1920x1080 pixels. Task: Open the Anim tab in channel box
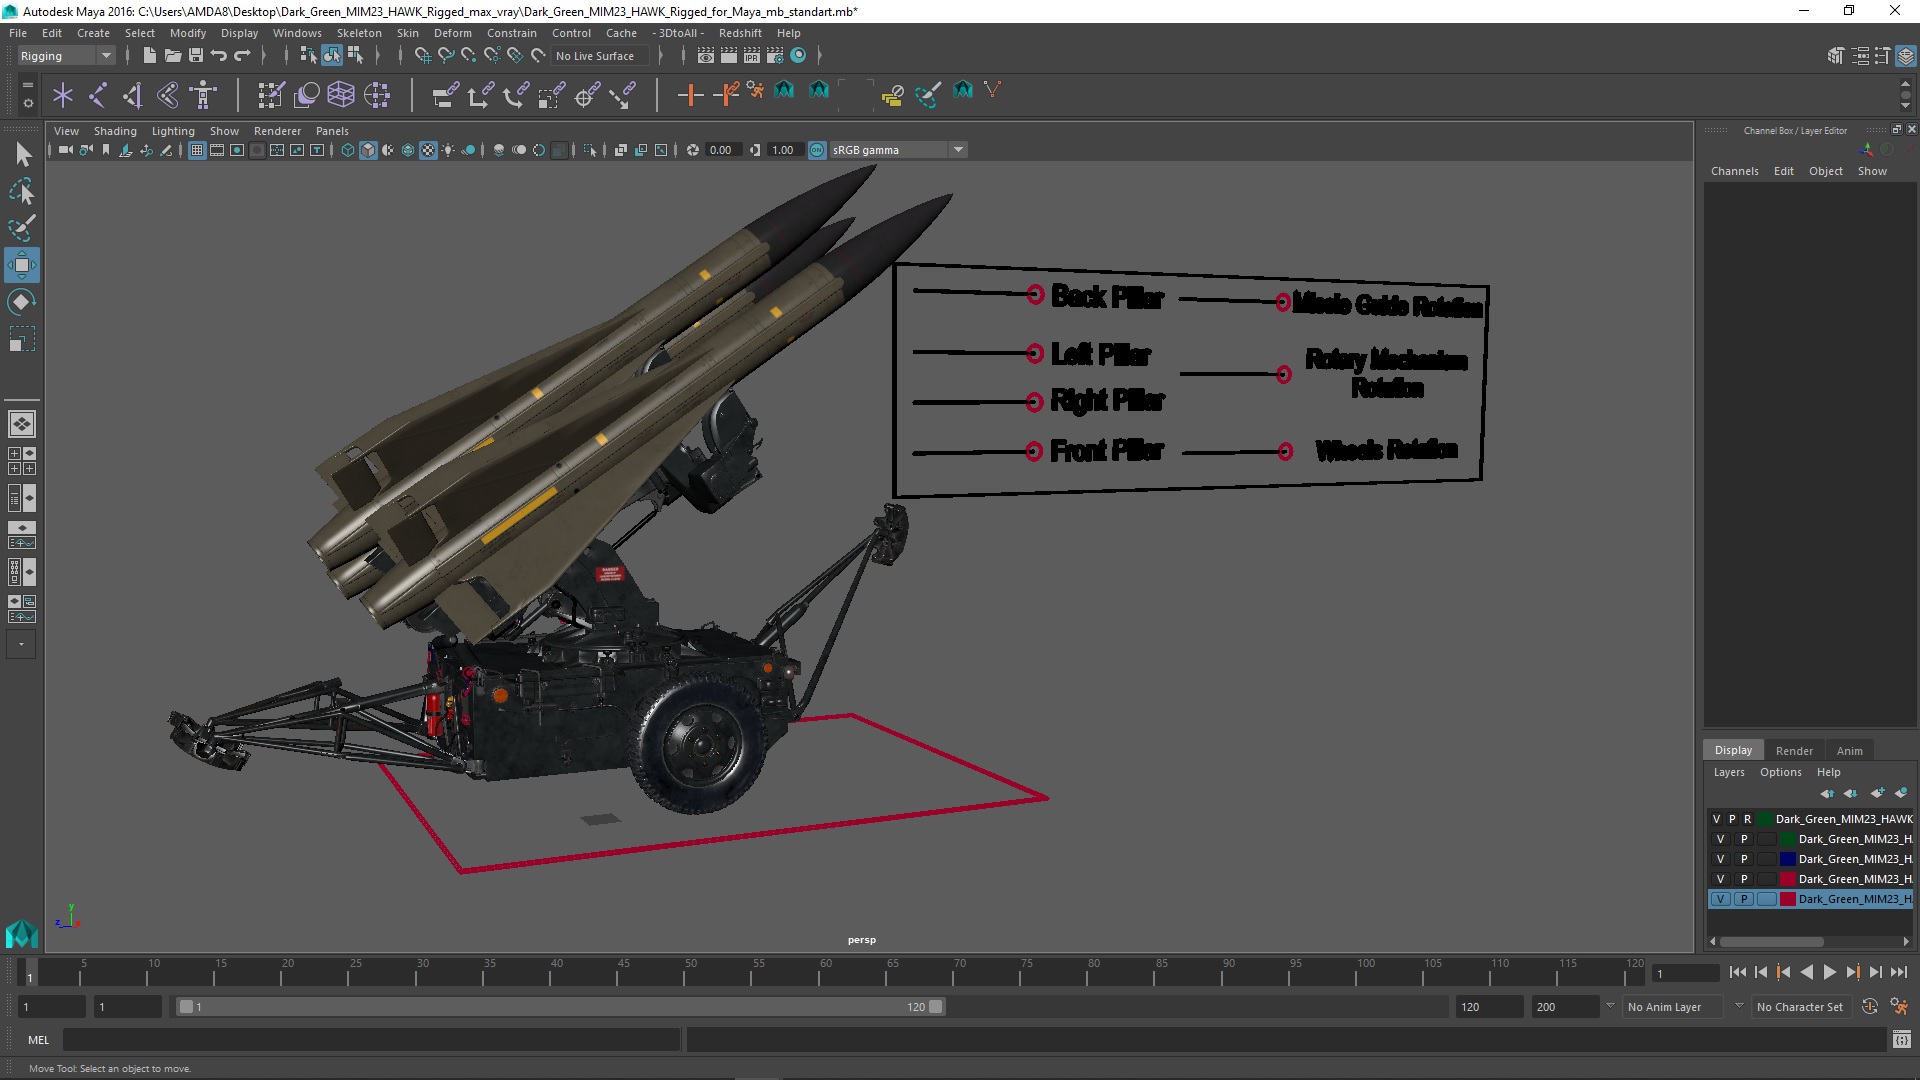pyautogui.click(x=1849, y=749)
